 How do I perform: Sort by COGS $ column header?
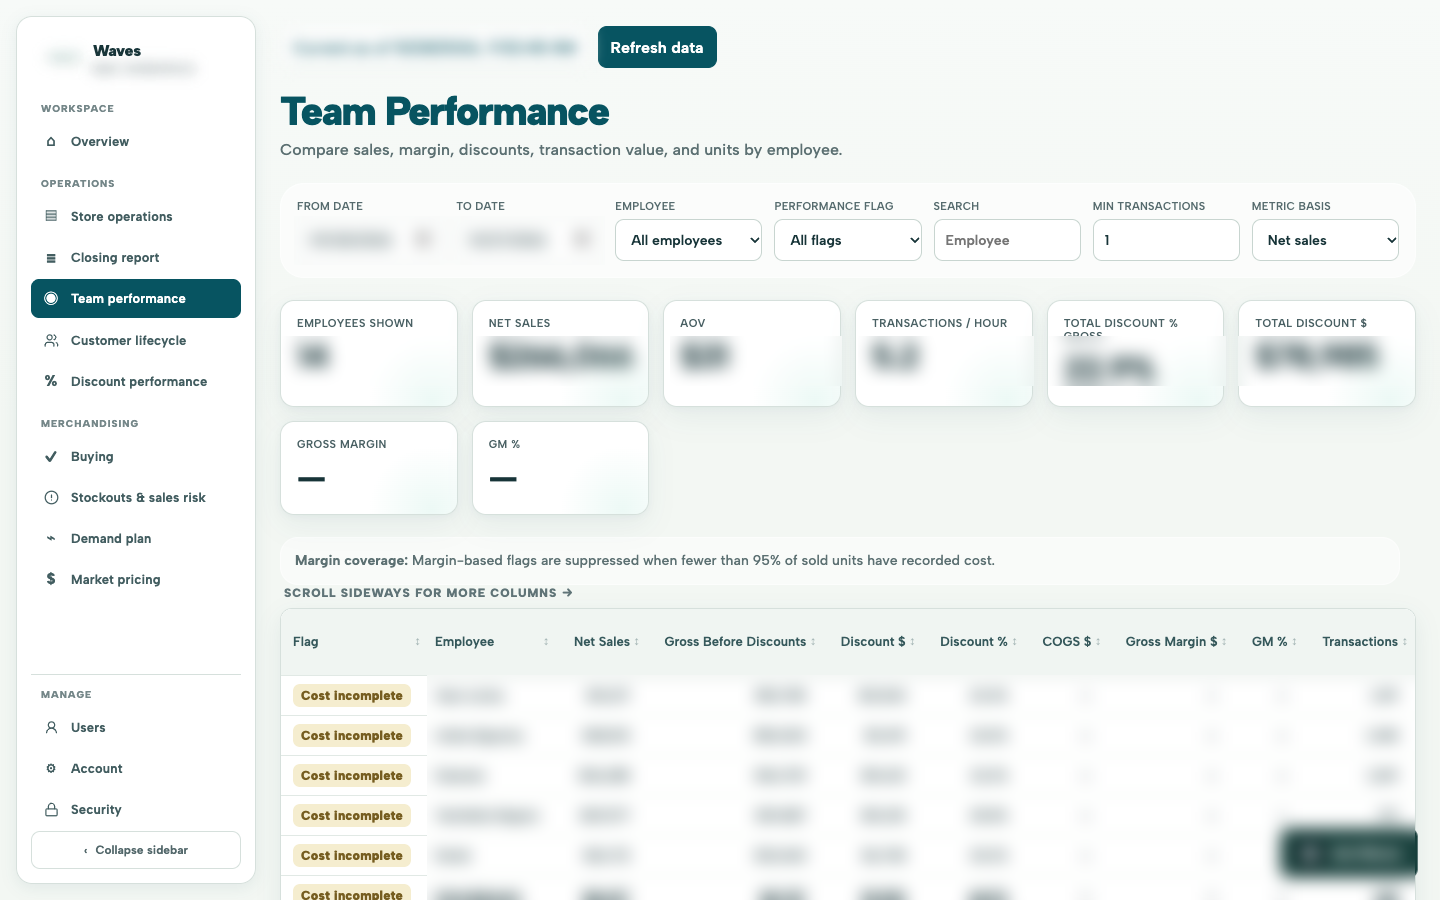(x=1071, y=642)
